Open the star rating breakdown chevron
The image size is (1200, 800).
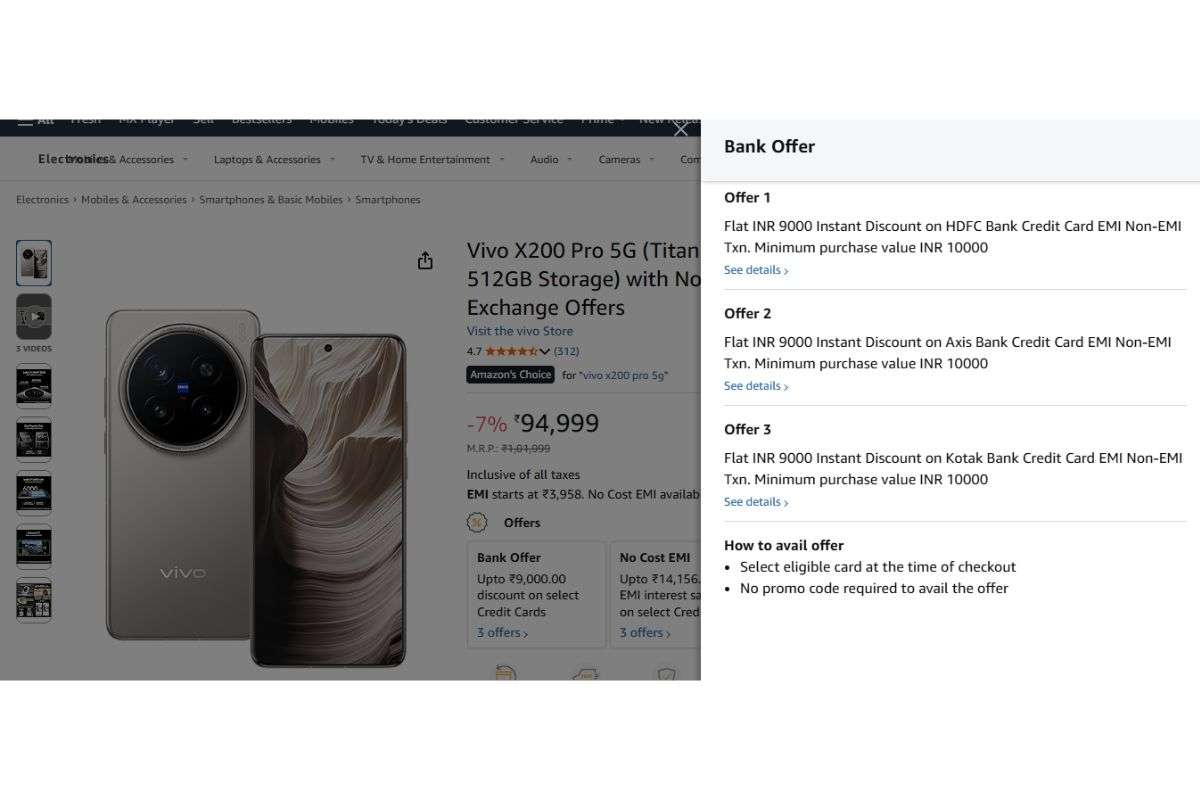pyautogui.click(x=545, y=351)
